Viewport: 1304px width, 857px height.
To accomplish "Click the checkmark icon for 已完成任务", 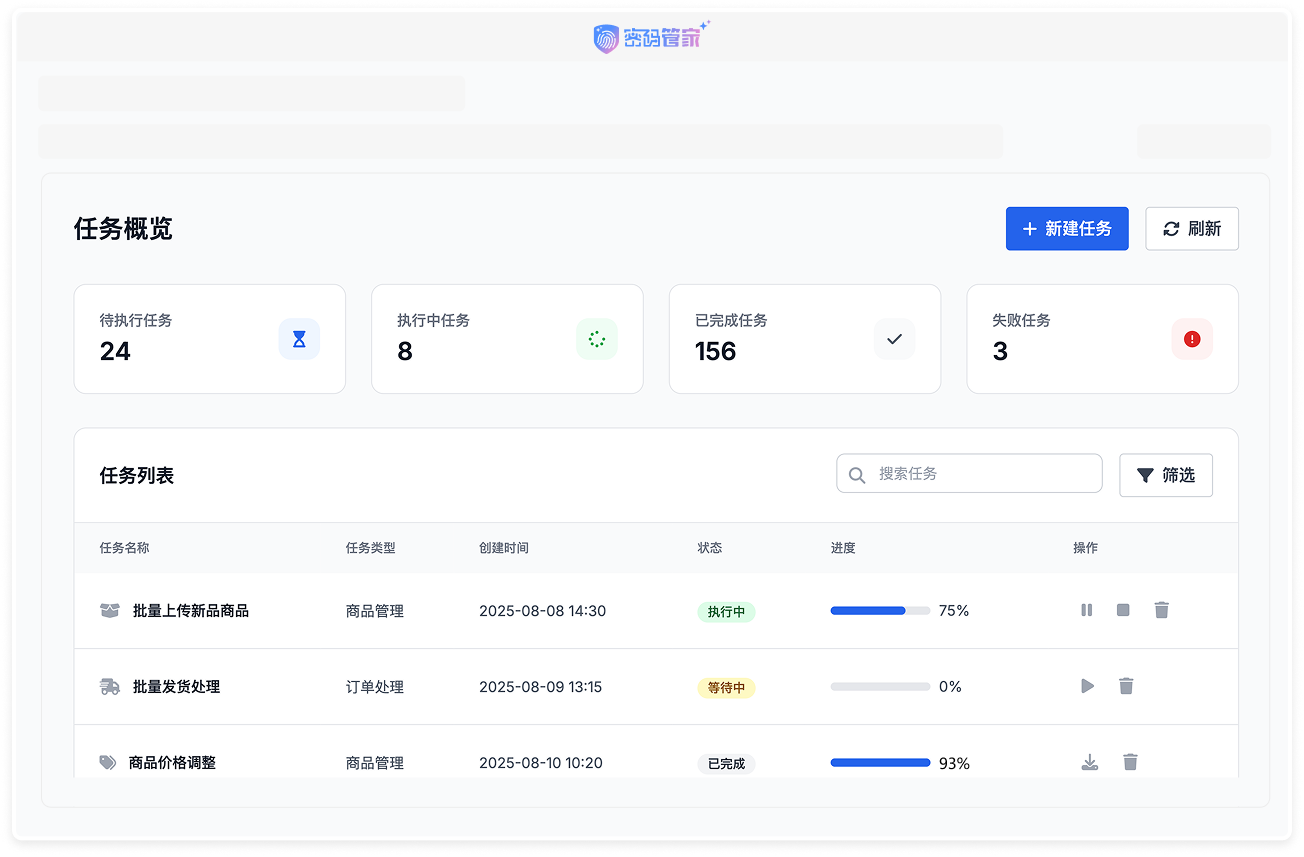I will (x=894, y=339).
